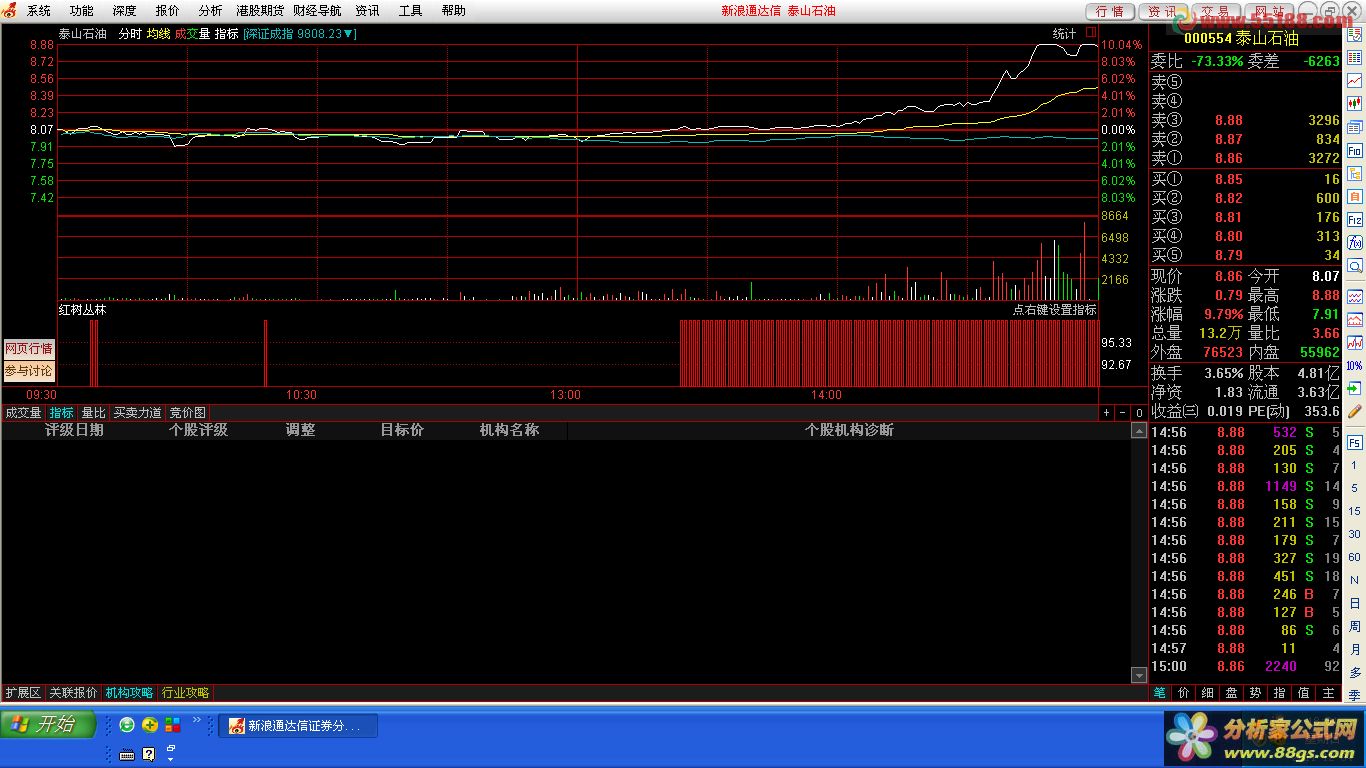Select the 盘 tab in trade panel
This screenshot has height=768, width=1366.
pyautogui.click(x=1232, y=692)
